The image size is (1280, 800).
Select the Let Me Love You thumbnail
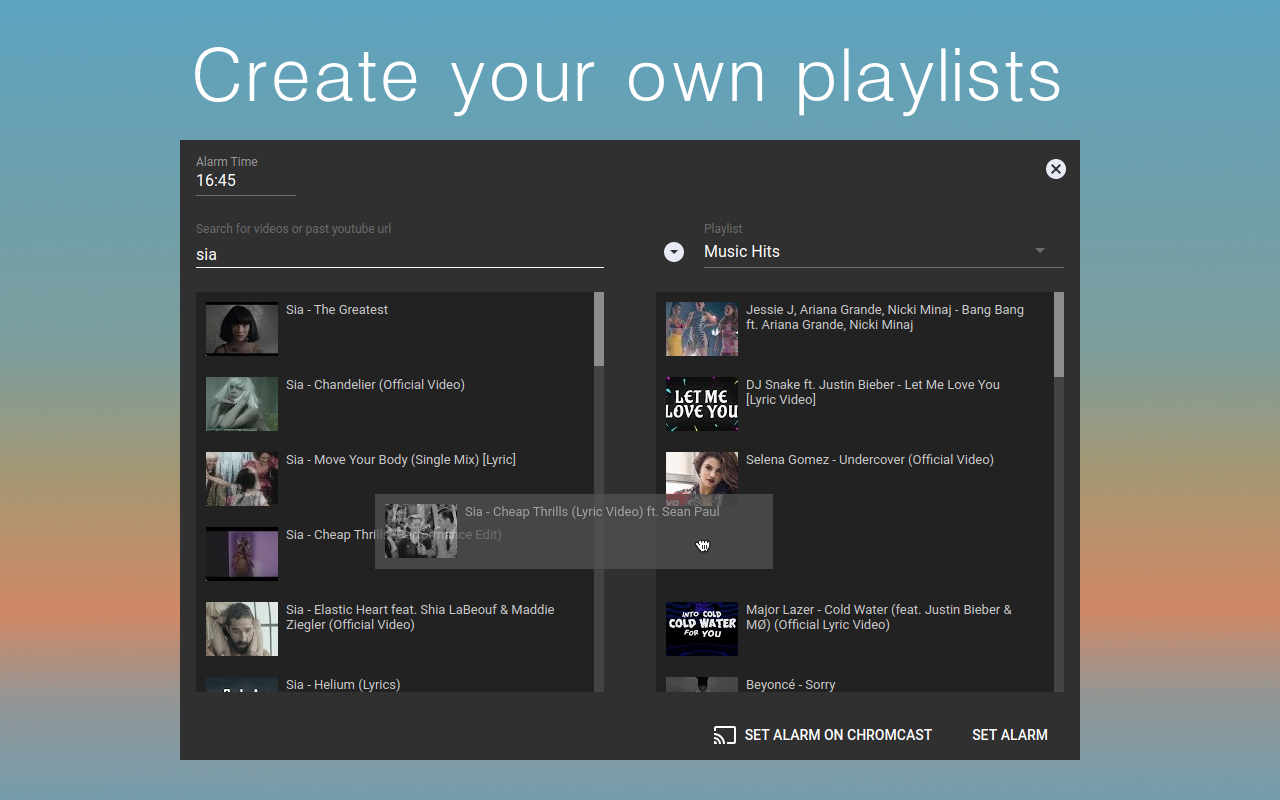(x=702, y=404)
